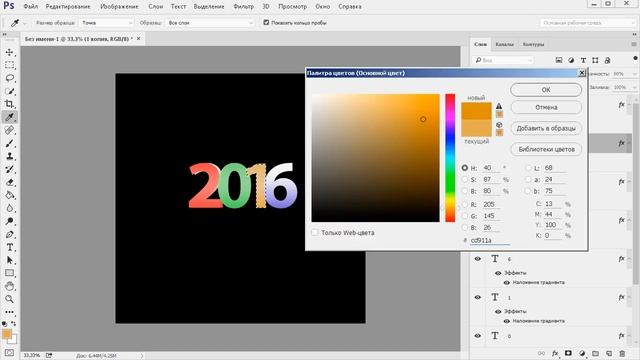Open the Файл menu
This screenshot has width=640, height=360.
[x=31, y=7]
